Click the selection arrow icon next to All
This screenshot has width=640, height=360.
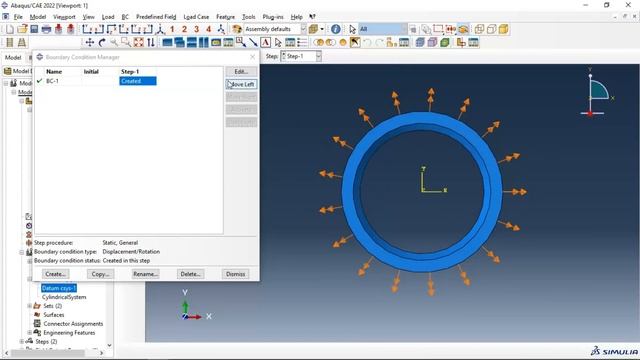(353, 29)
